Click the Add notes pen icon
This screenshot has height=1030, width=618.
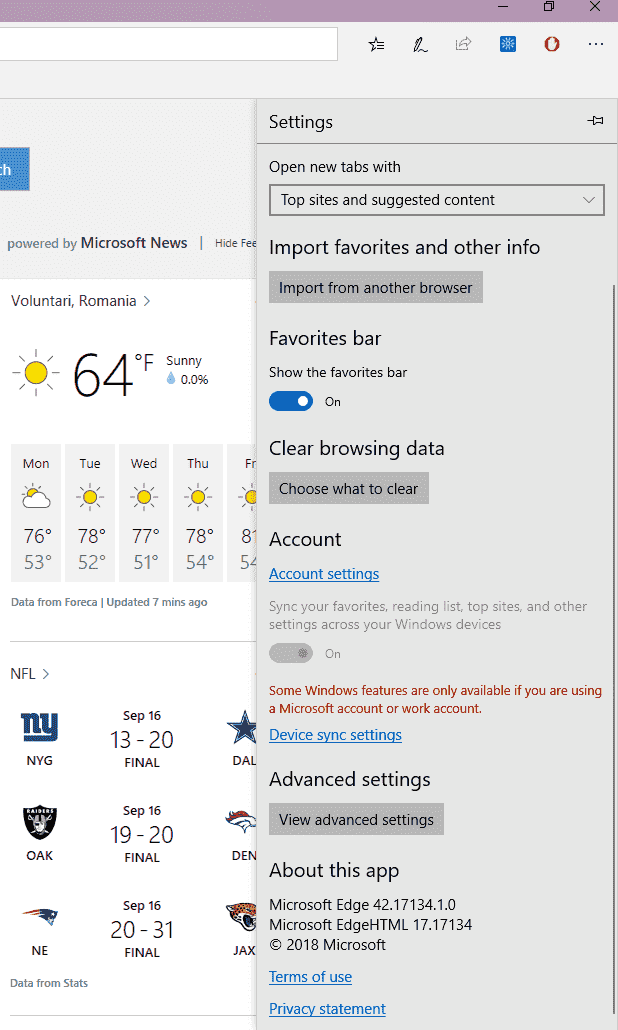pos(420,44)
